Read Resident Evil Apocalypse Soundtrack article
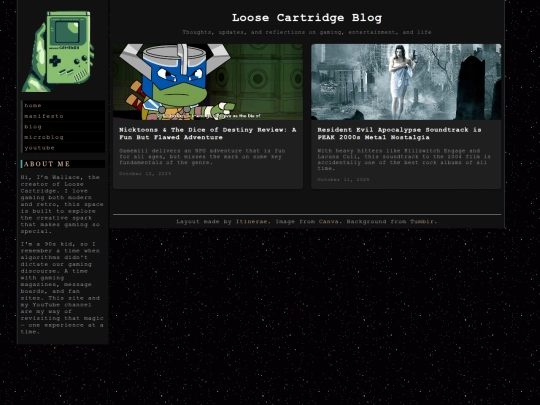 [399, 134]
